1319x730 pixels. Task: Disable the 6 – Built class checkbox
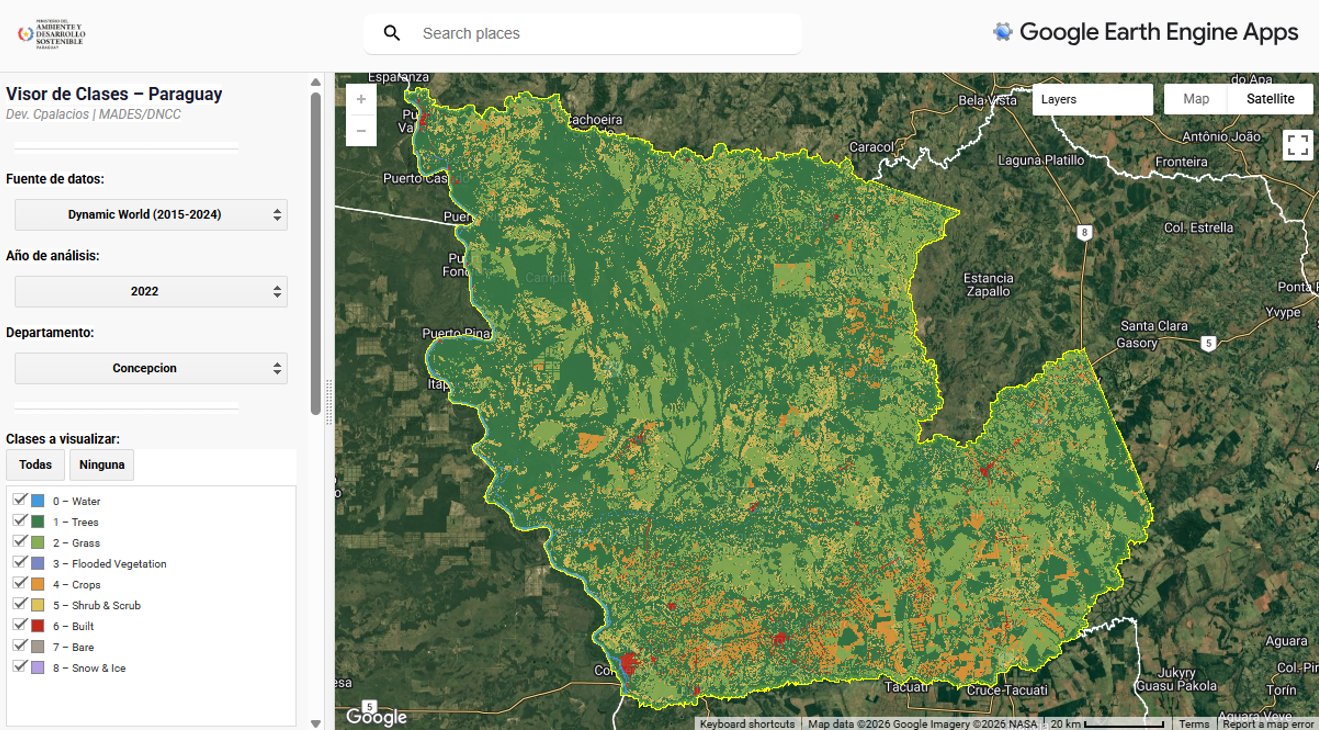coord(19,625)
